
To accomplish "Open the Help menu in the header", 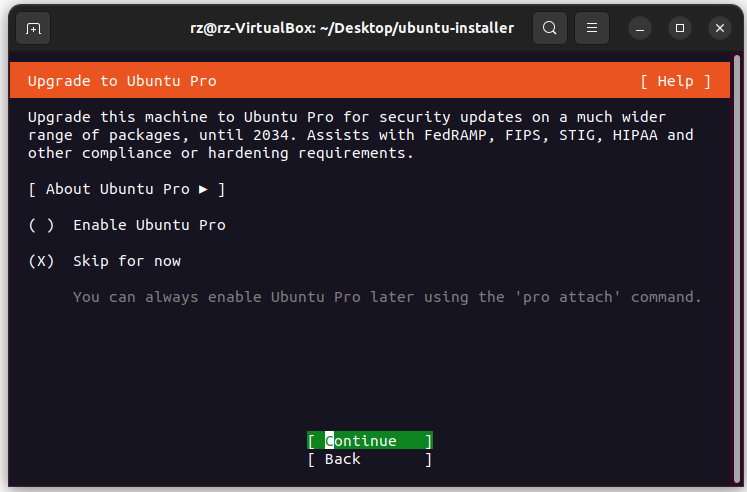I will point(675,81).
